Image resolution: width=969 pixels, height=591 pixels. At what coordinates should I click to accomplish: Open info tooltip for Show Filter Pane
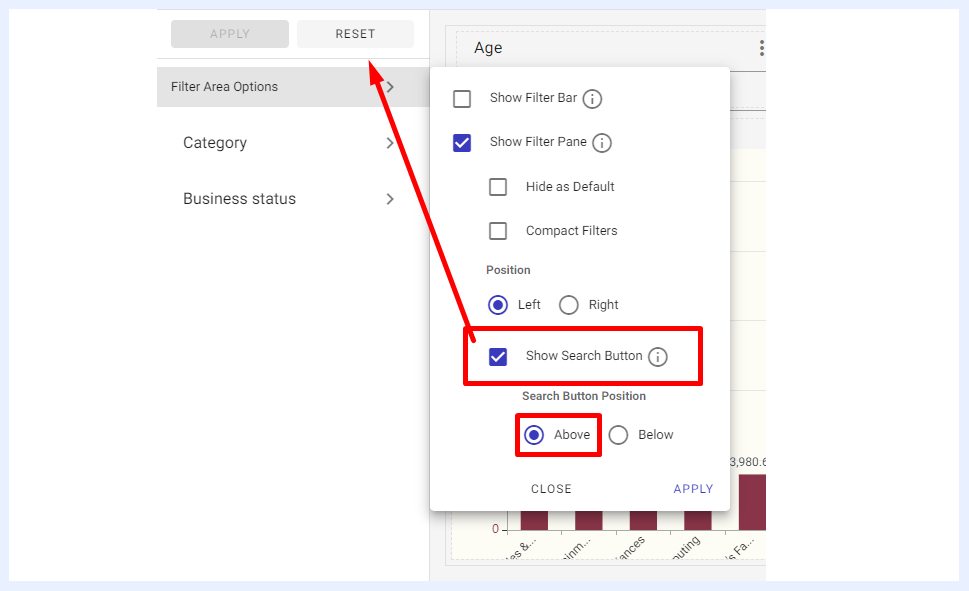tap(602, 143)
